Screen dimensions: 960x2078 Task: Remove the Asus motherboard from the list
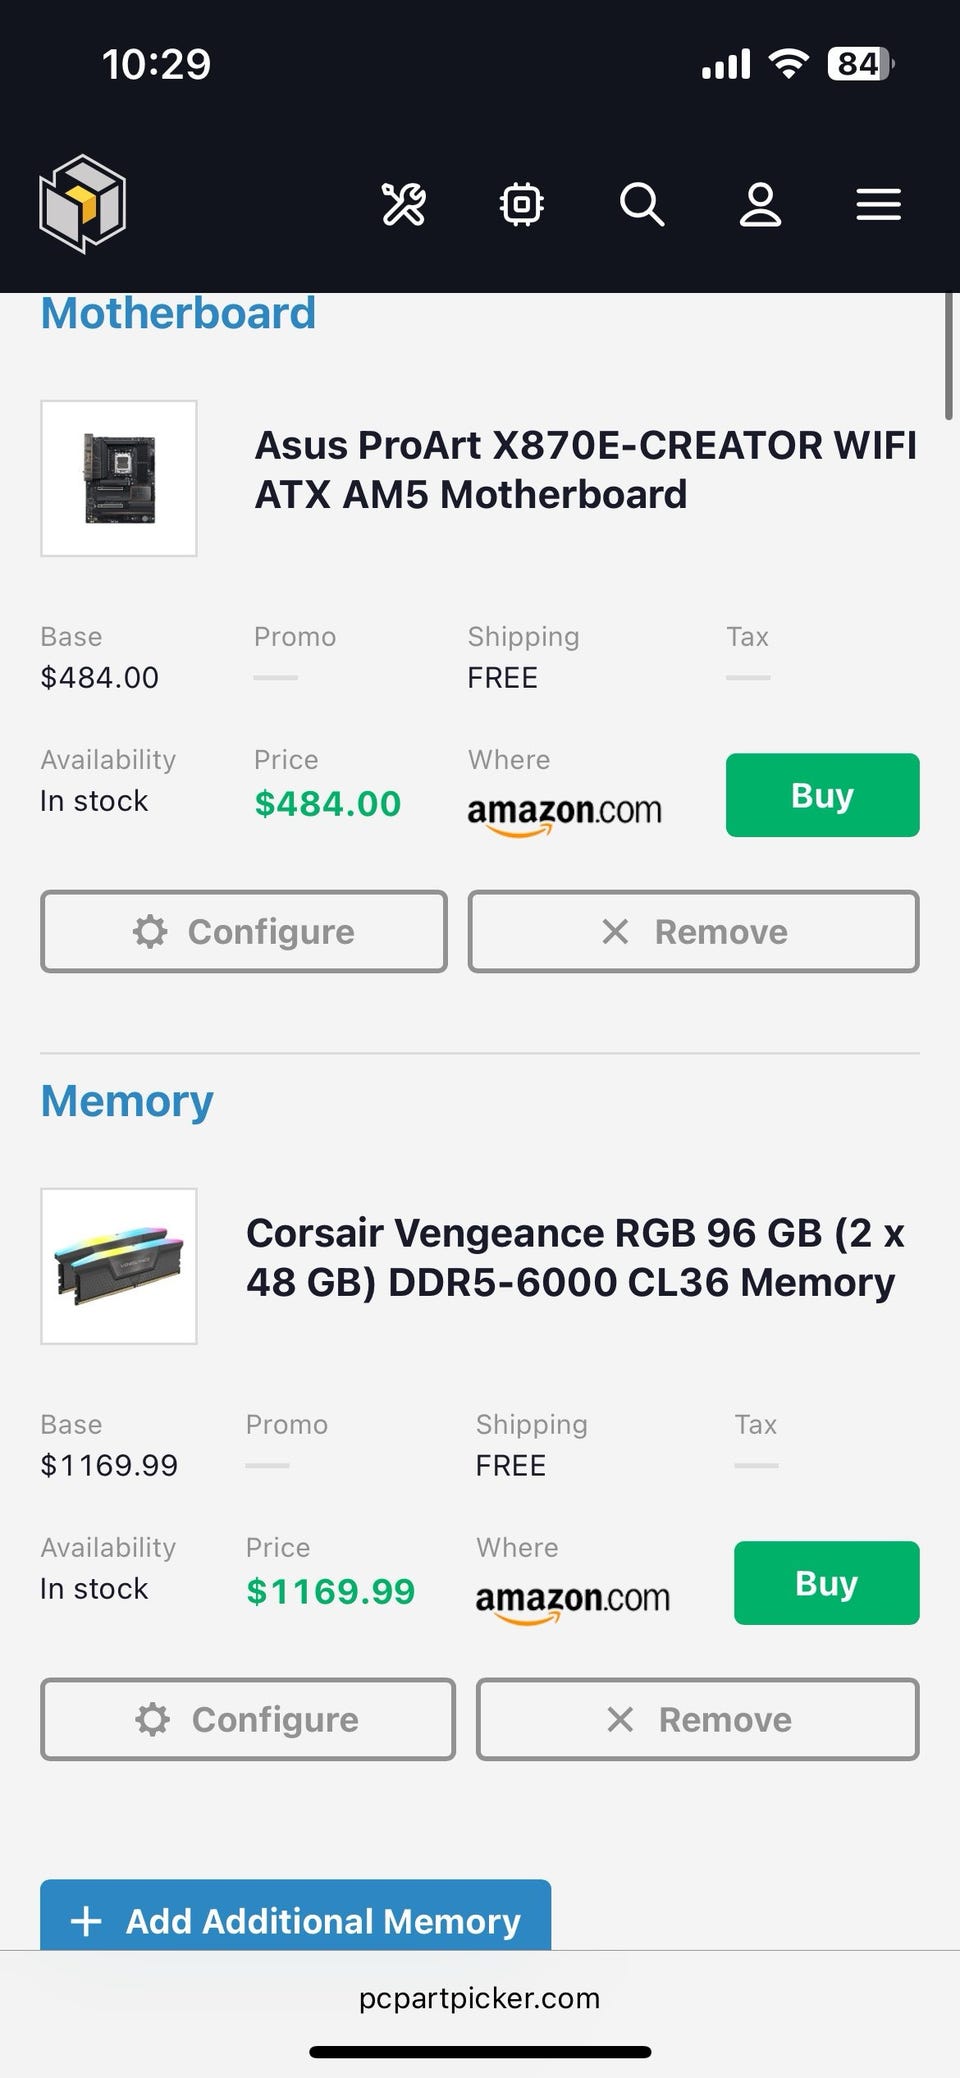coord(693,931)
